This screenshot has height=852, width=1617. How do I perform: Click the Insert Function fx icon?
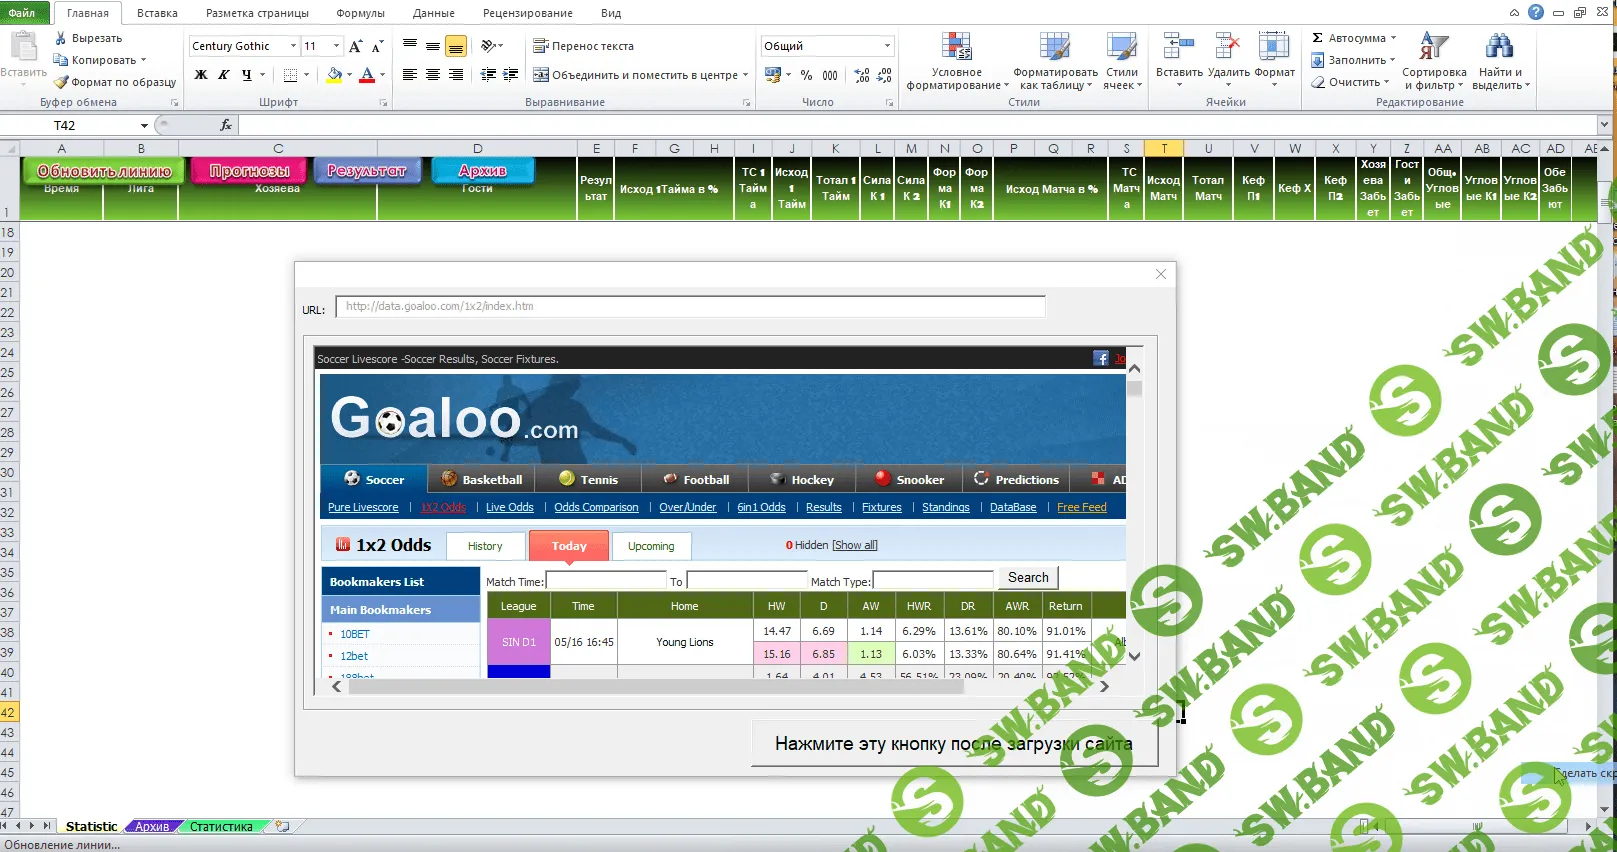click(x=226, y=125)
